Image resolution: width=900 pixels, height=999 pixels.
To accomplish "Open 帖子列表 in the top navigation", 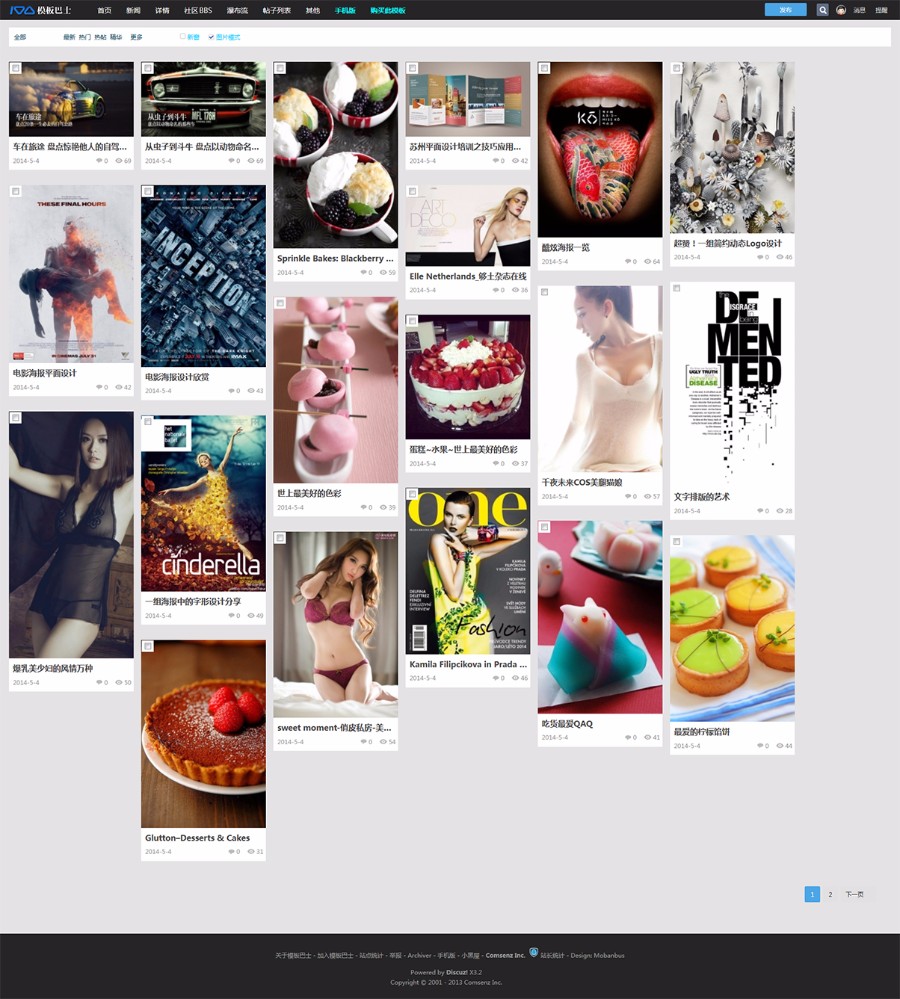I will click(x=277, y=10).
